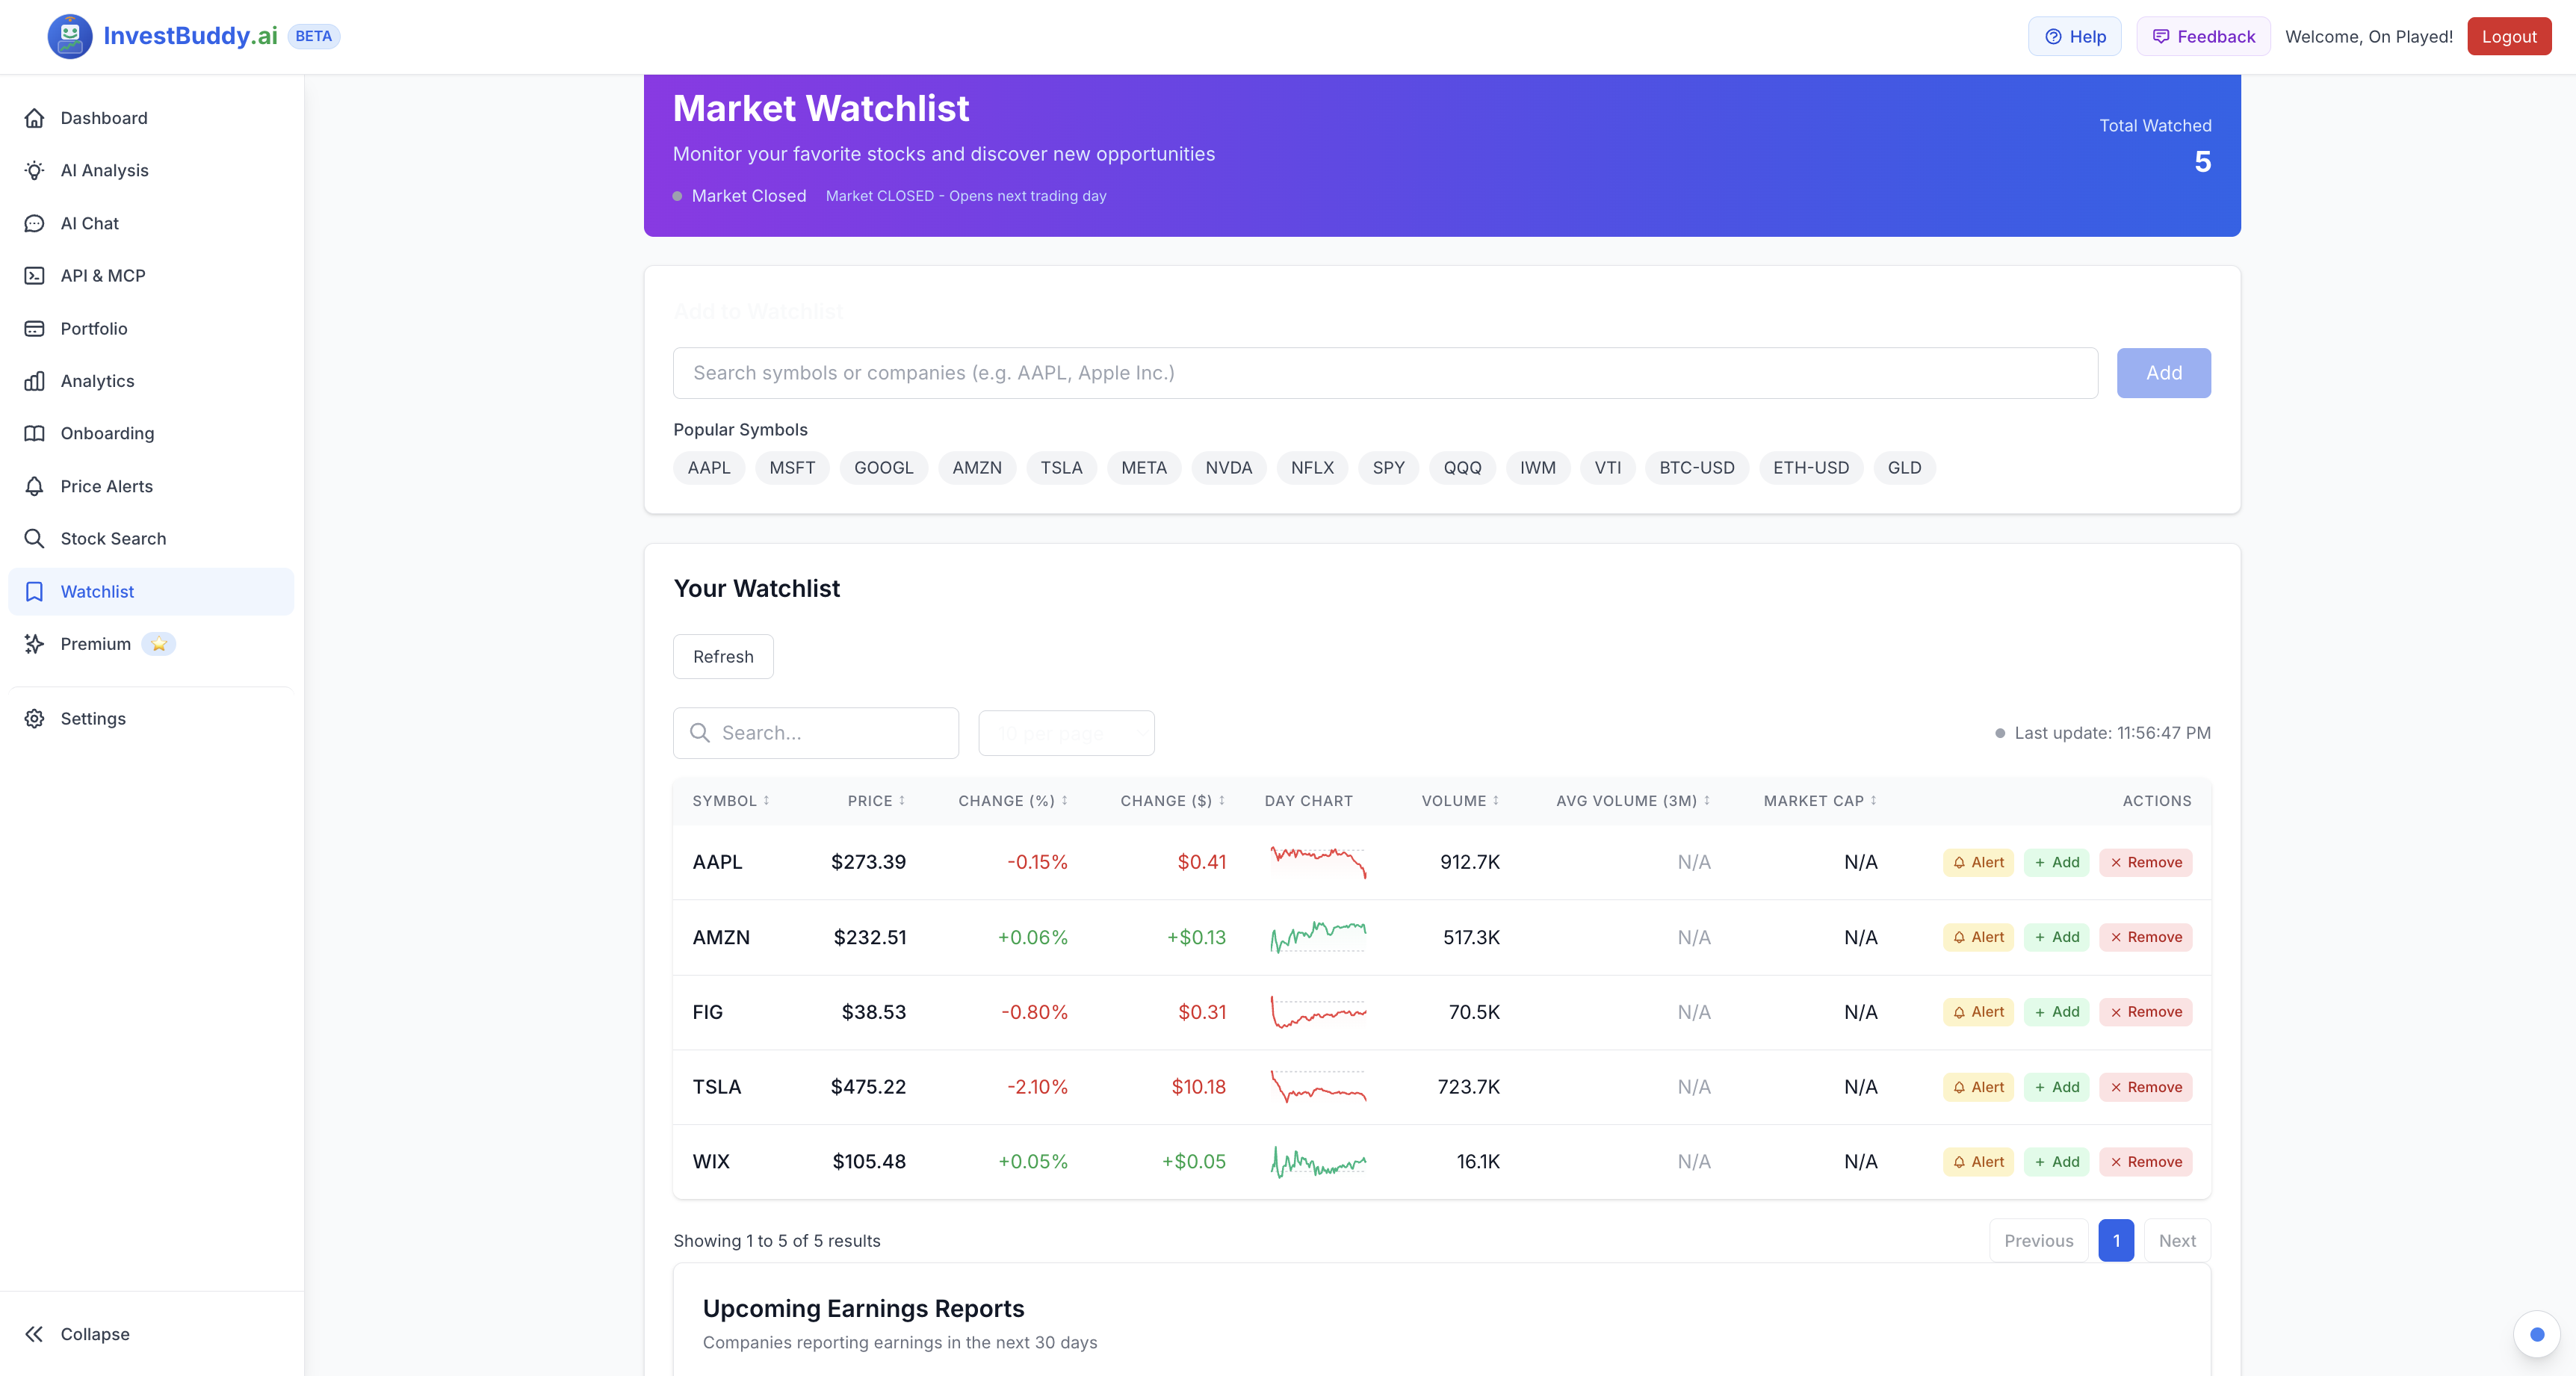Screen dimensions: 2576x1376
Task: Collapse the sidebar
Action: click(x=151, y=1334)
